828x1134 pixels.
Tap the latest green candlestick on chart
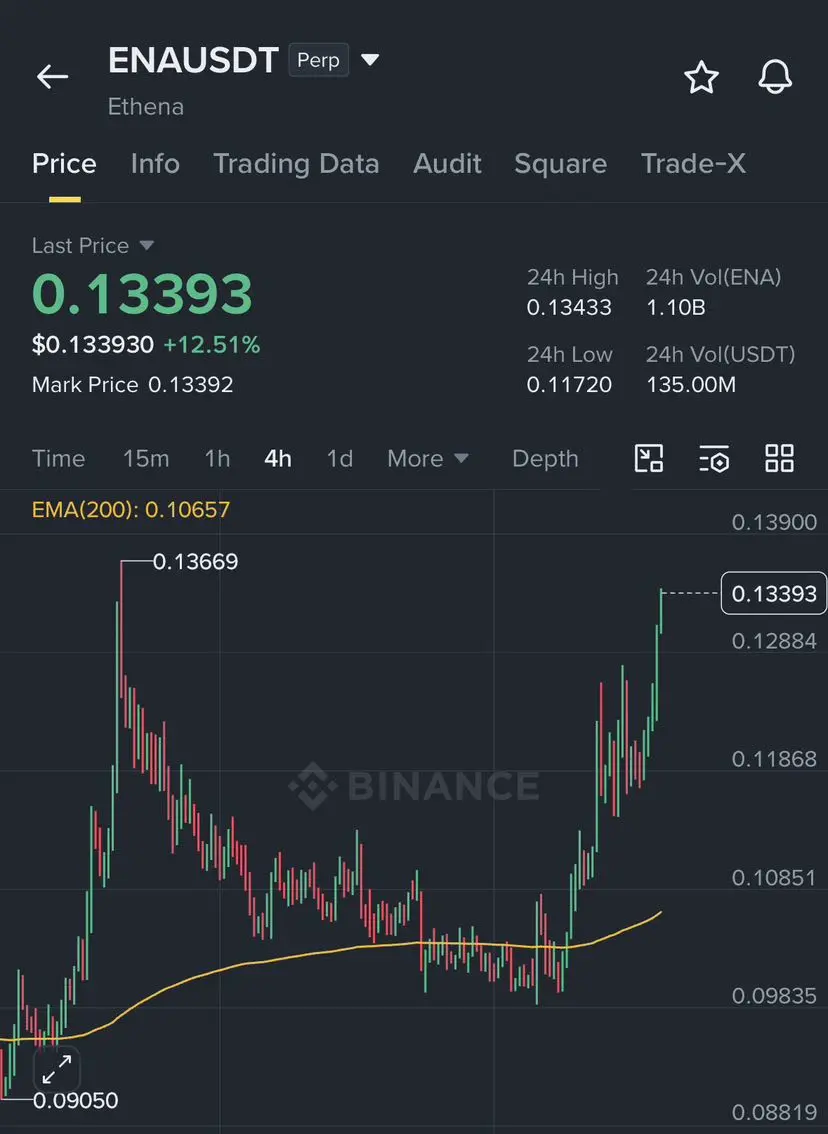point(661,611)
